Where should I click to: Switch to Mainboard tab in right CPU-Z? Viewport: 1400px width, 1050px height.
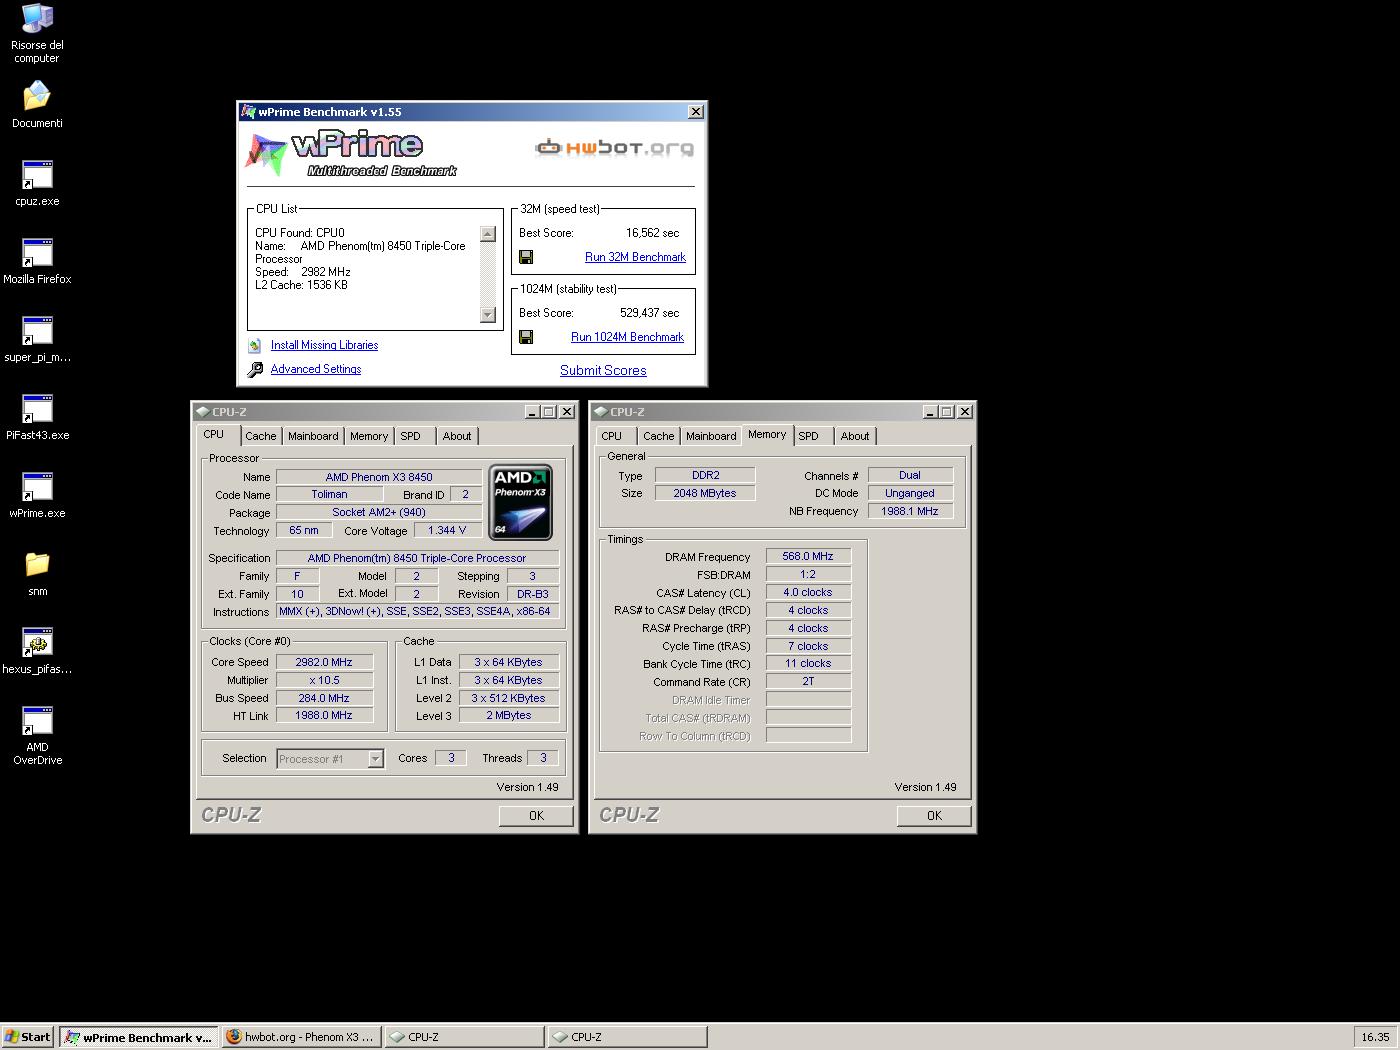pyautogui.click(x=711, y=436)
